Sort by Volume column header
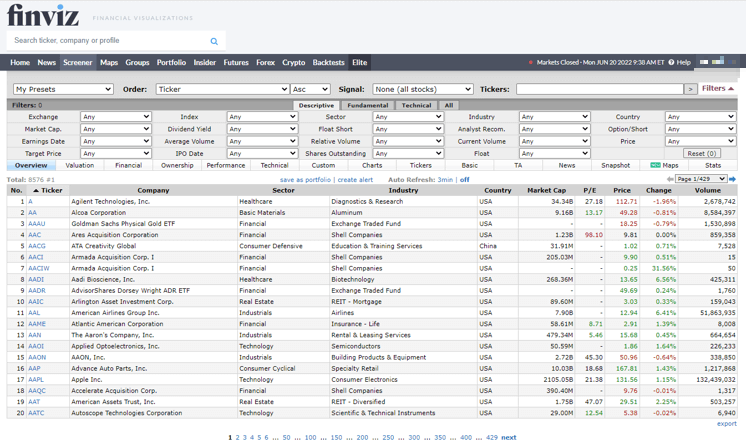 coord(707,190)
